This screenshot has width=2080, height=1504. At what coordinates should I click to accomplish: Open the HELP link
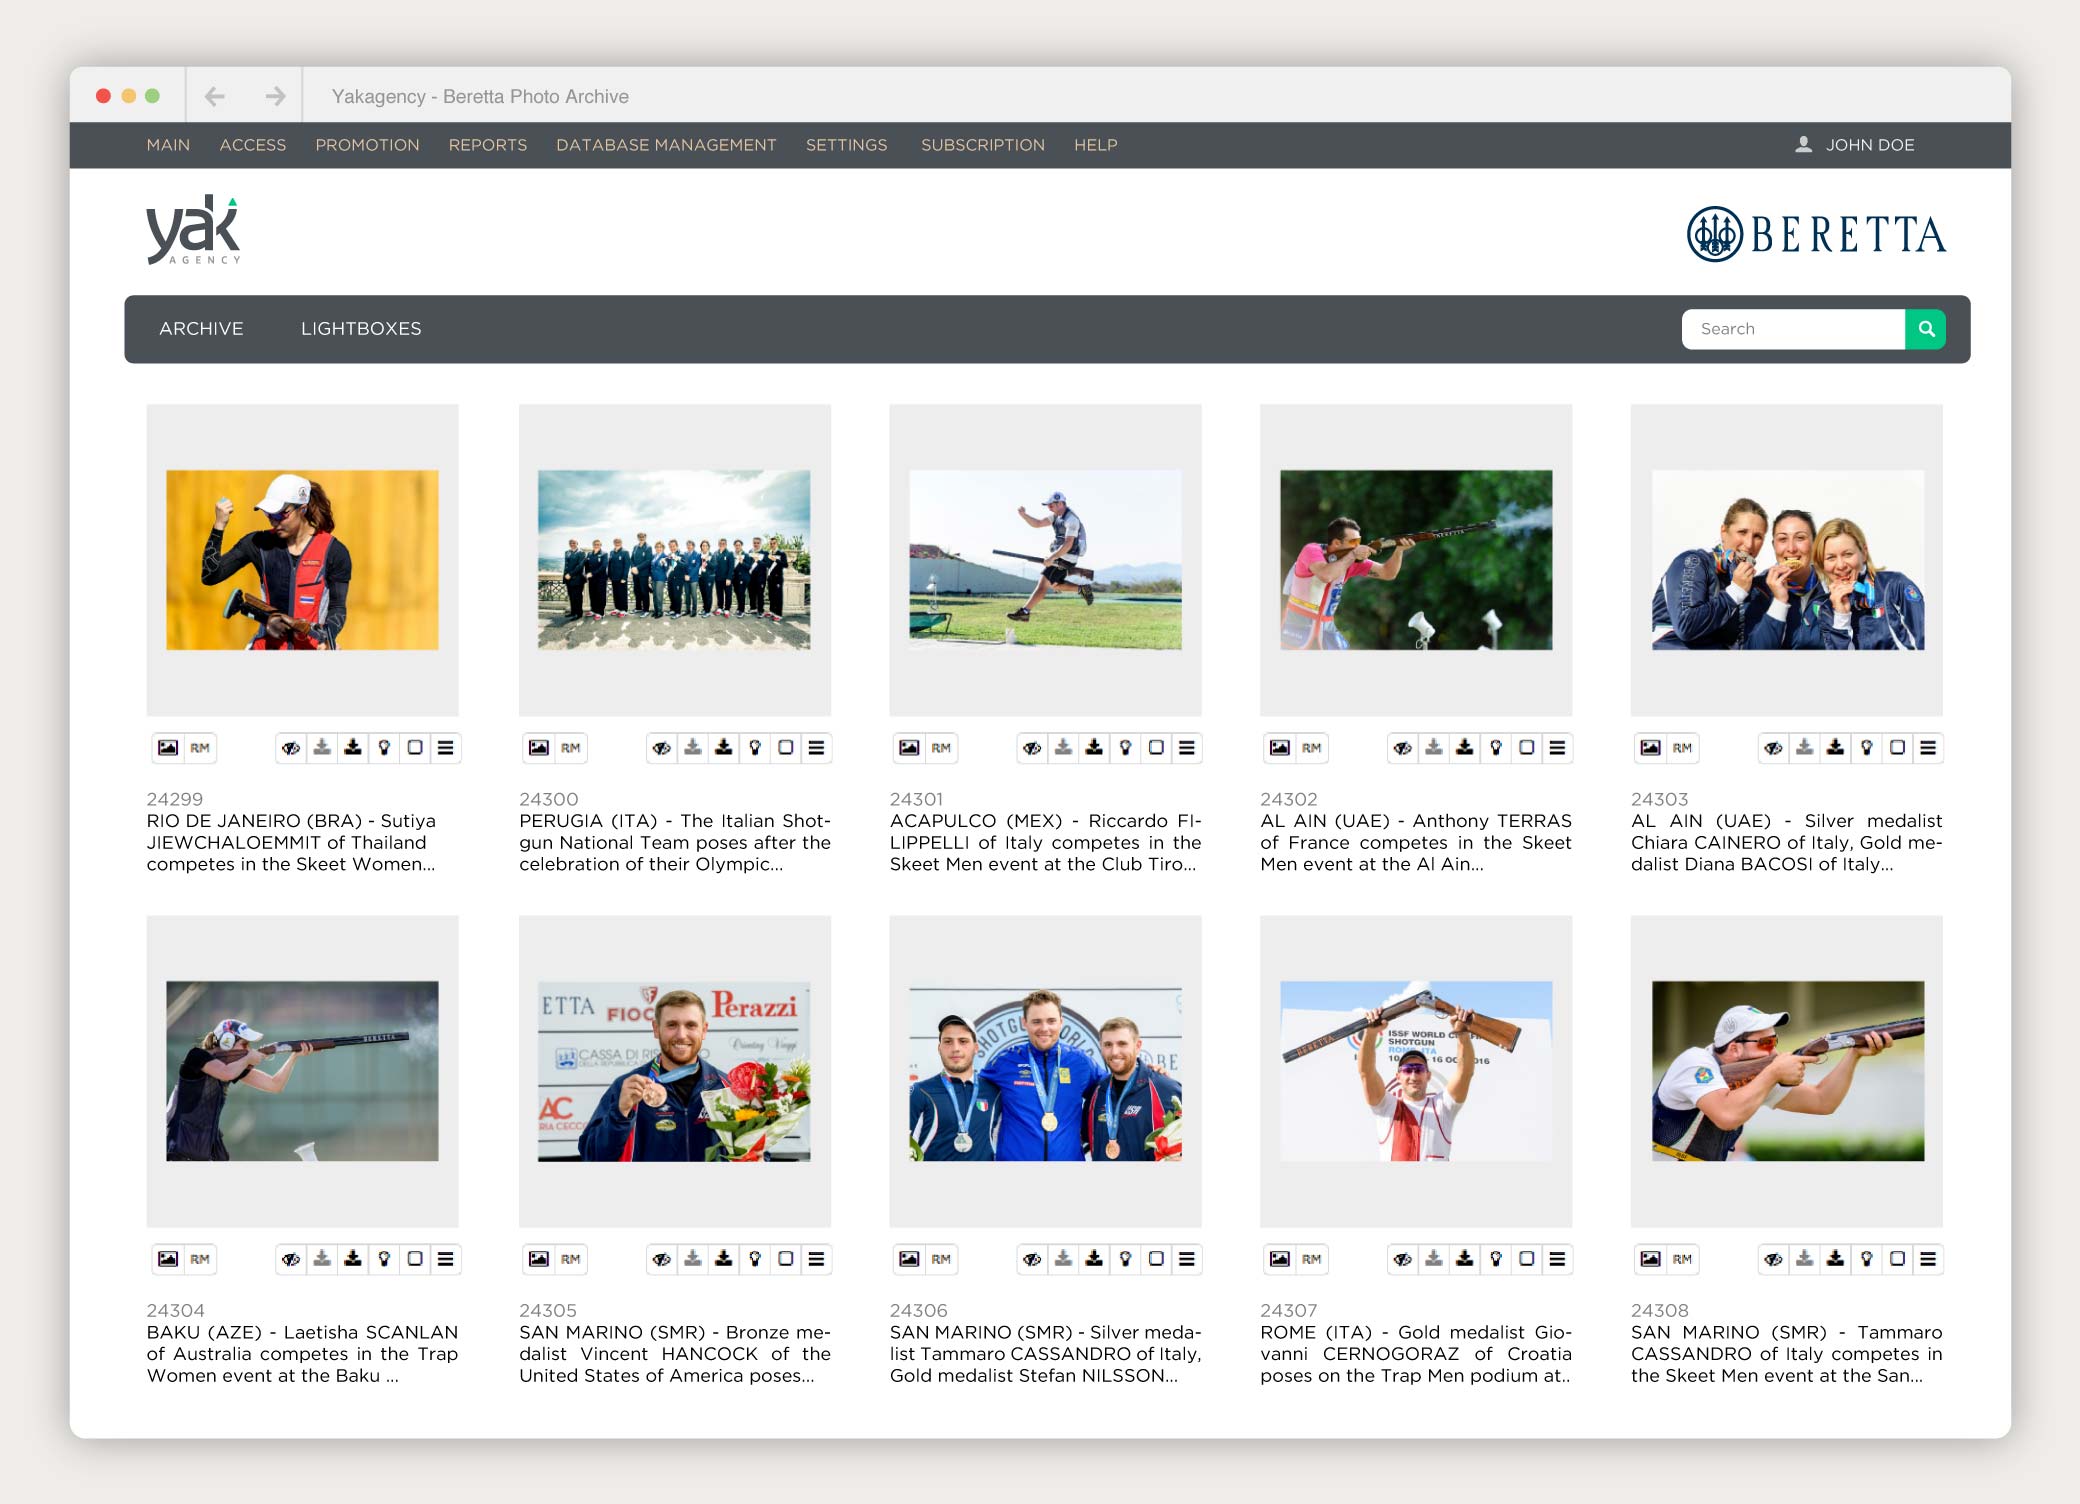(x=1096, y=145)
